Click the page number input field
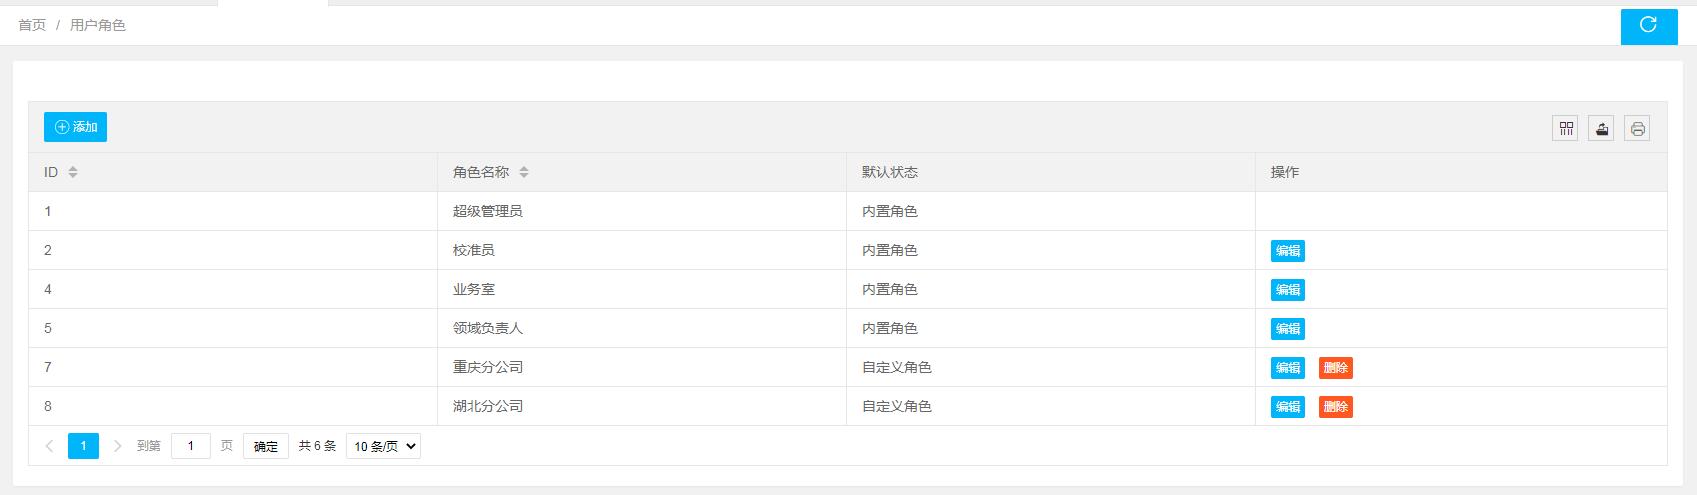Viewport: 1697px width, 495px height. [190, 446]
